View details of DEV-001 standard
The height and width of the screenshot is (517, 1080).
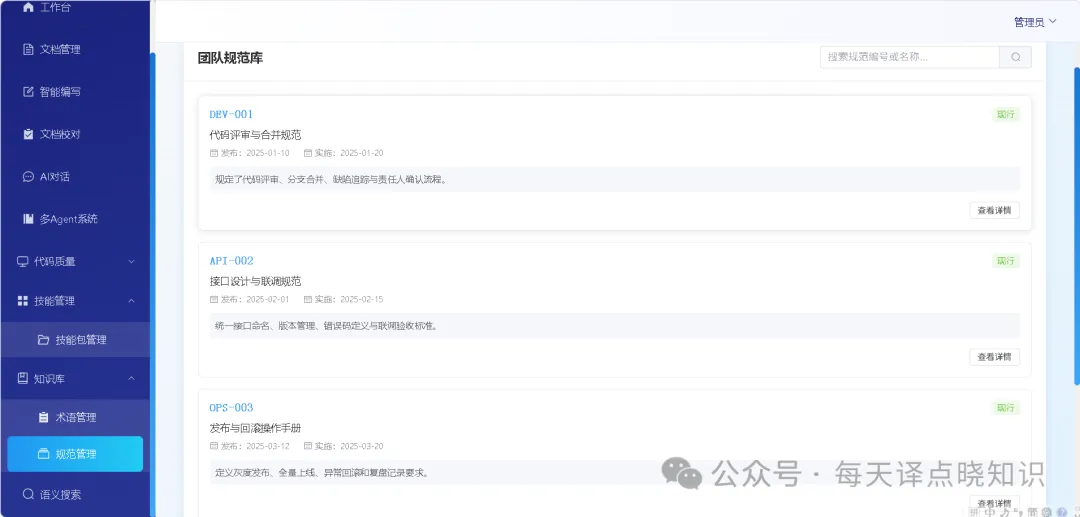pyautogui.click(x=994, y=211)
